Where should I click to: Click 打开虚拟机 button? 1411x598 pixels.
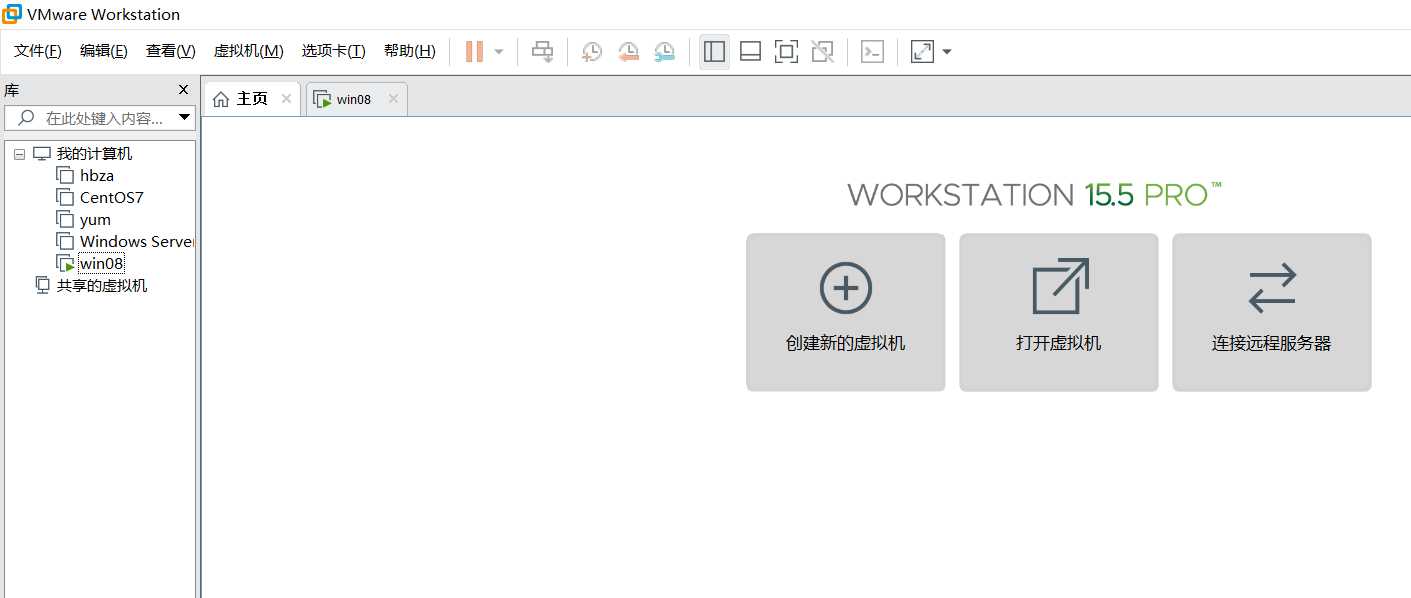pyautogui.click(x=1059, y=312)
